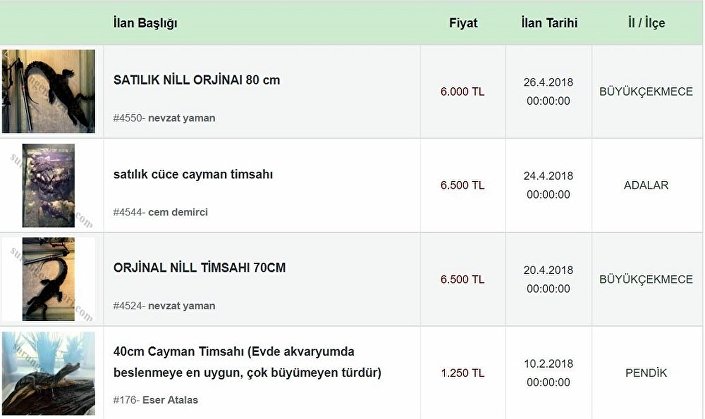The image size is (705, 419).
Task: Open the ORJİNAL NİLL TİMSAHI 70CM listing title
Action: click(x=199, y=267)
